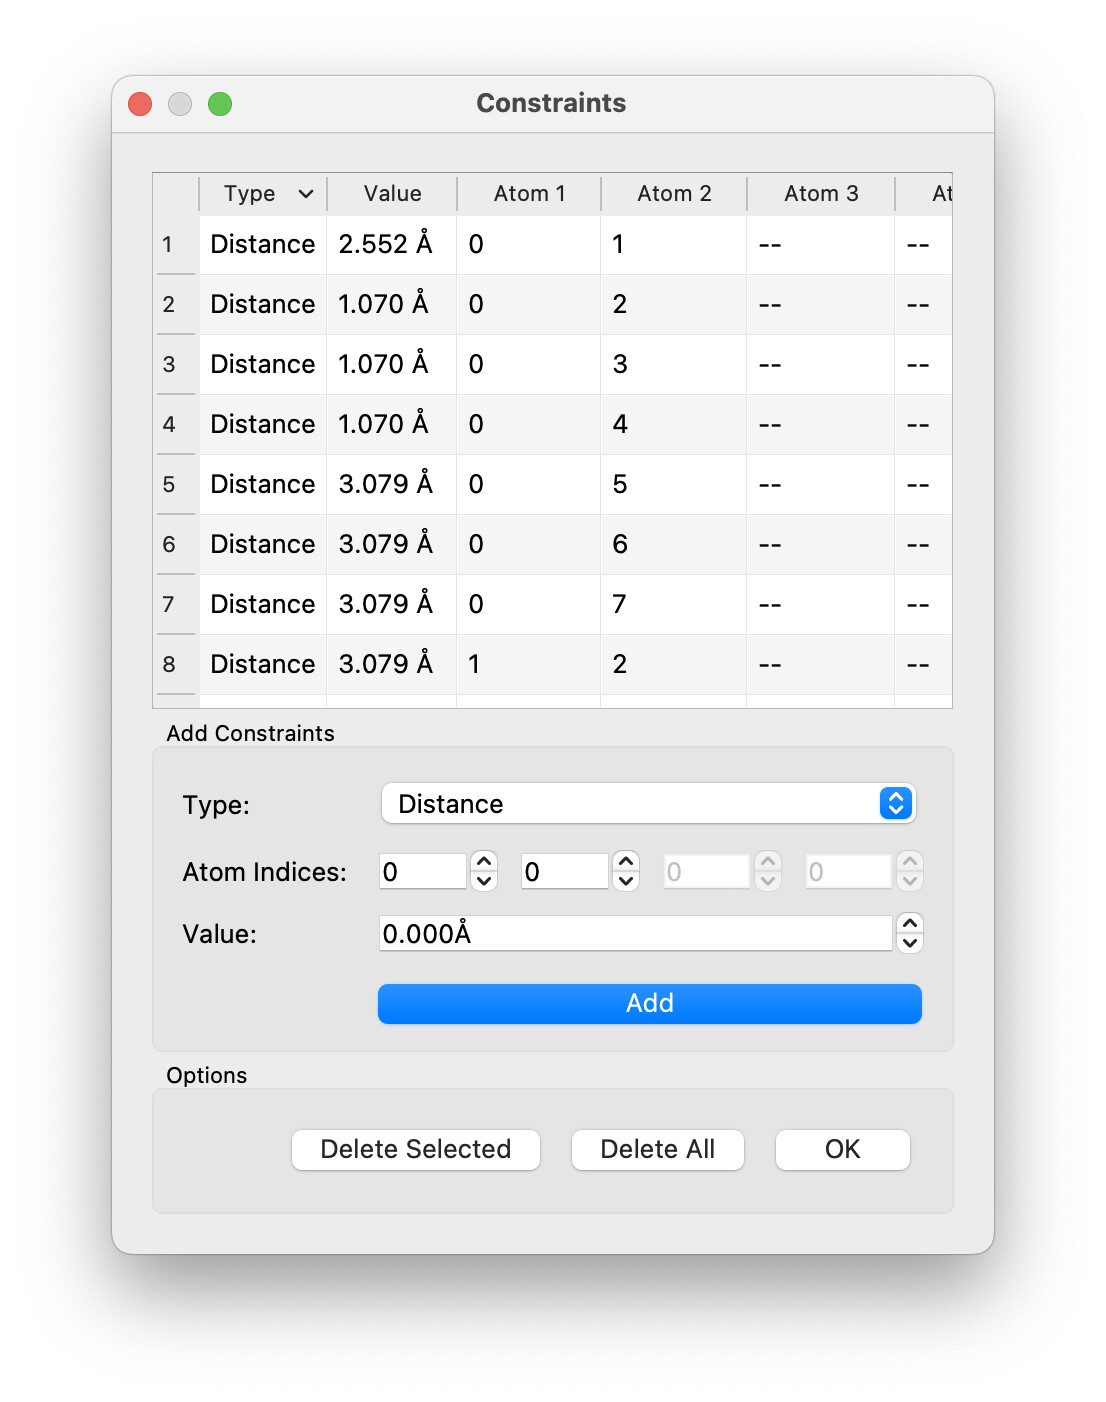Use the first atom index stepper

[484, 871]
